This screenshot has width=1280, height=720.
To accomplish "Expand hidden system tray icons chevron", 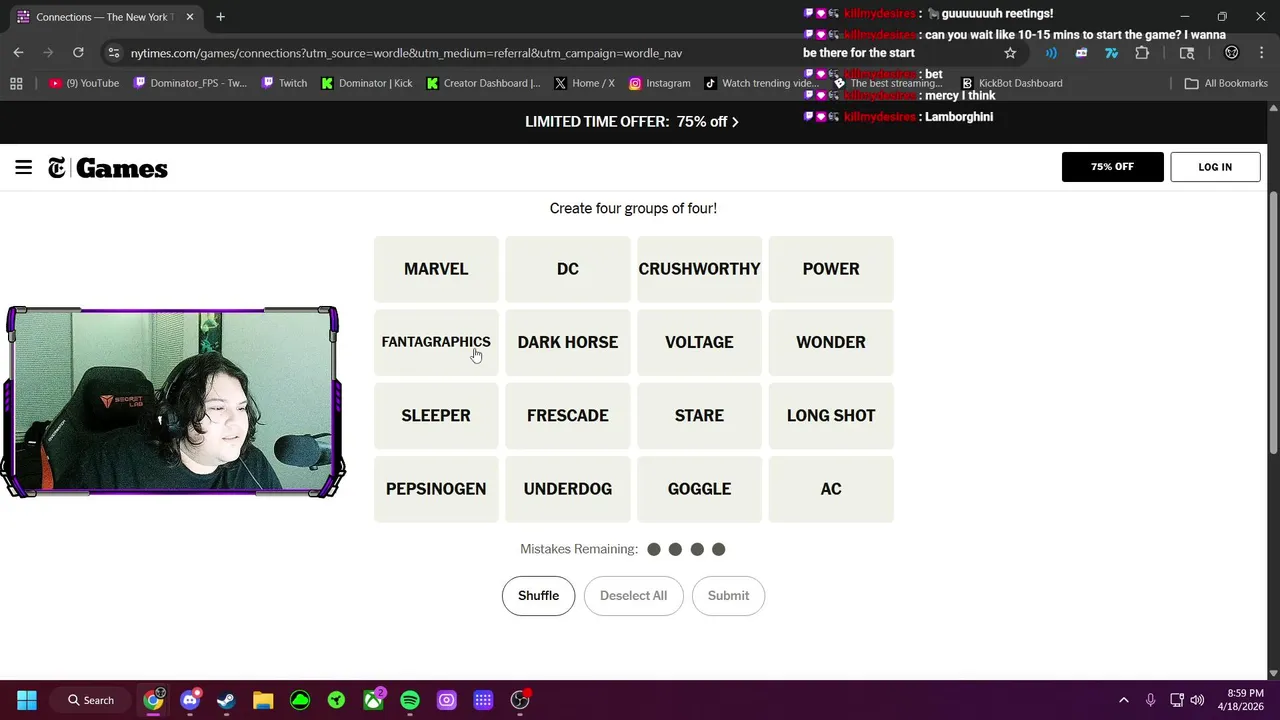I will point(1123,700).
